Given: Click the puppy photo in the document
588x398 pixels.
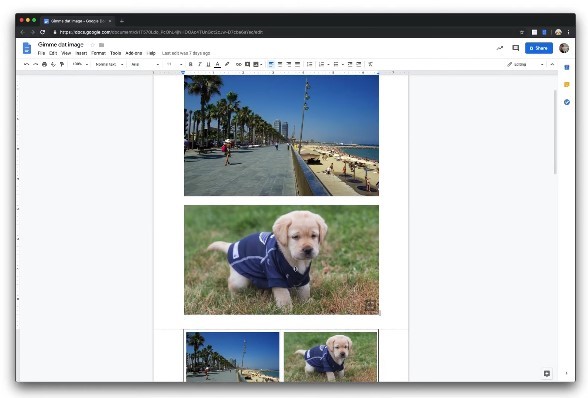Looking at the screenshot, I should pyautogui.click(x=281, y=260).
